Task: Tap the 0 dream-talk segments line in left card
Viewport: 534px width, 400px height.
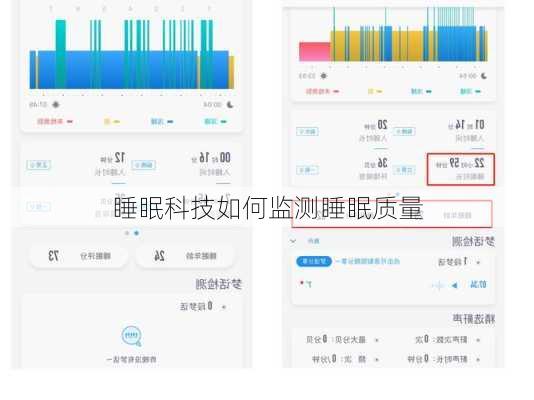Action: [x=203, y=306]
